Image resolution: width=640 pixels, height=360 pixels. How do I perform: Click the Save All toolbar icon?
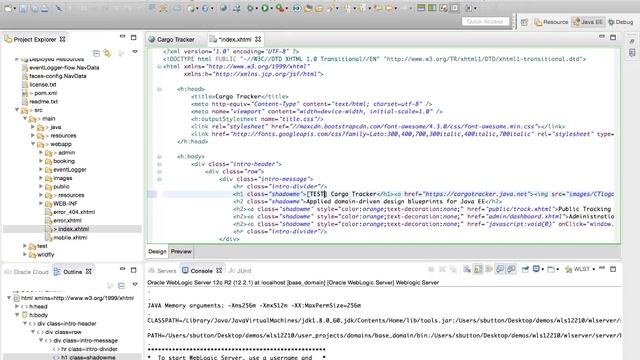tap(34, 8)
